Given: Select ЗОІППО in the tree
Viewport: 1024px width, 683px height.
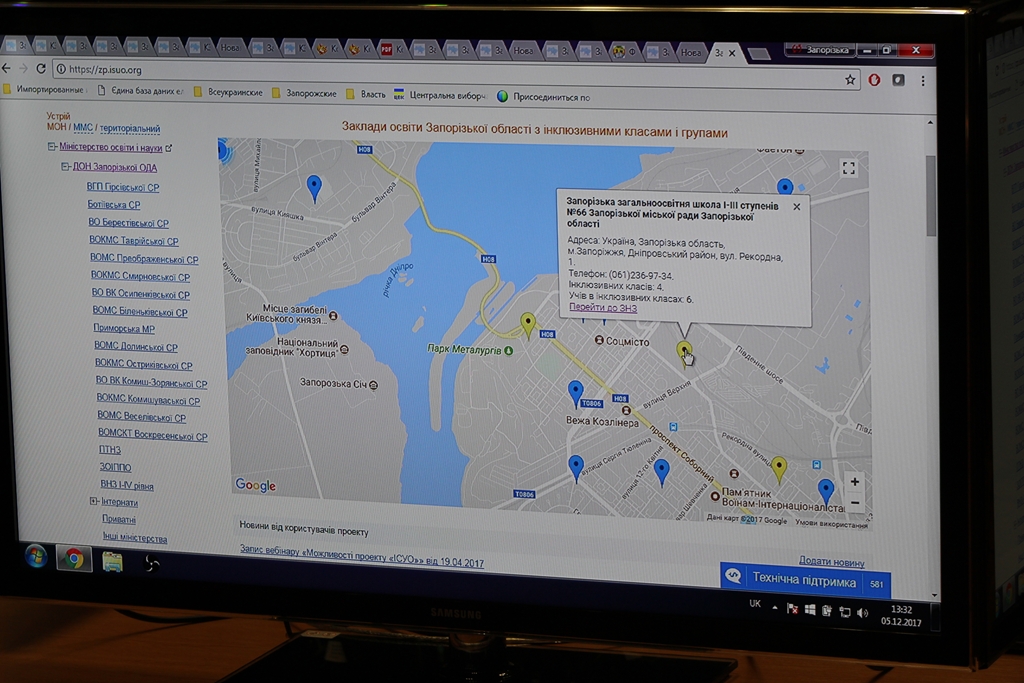Looking at the screenshot, I should 116,468.
